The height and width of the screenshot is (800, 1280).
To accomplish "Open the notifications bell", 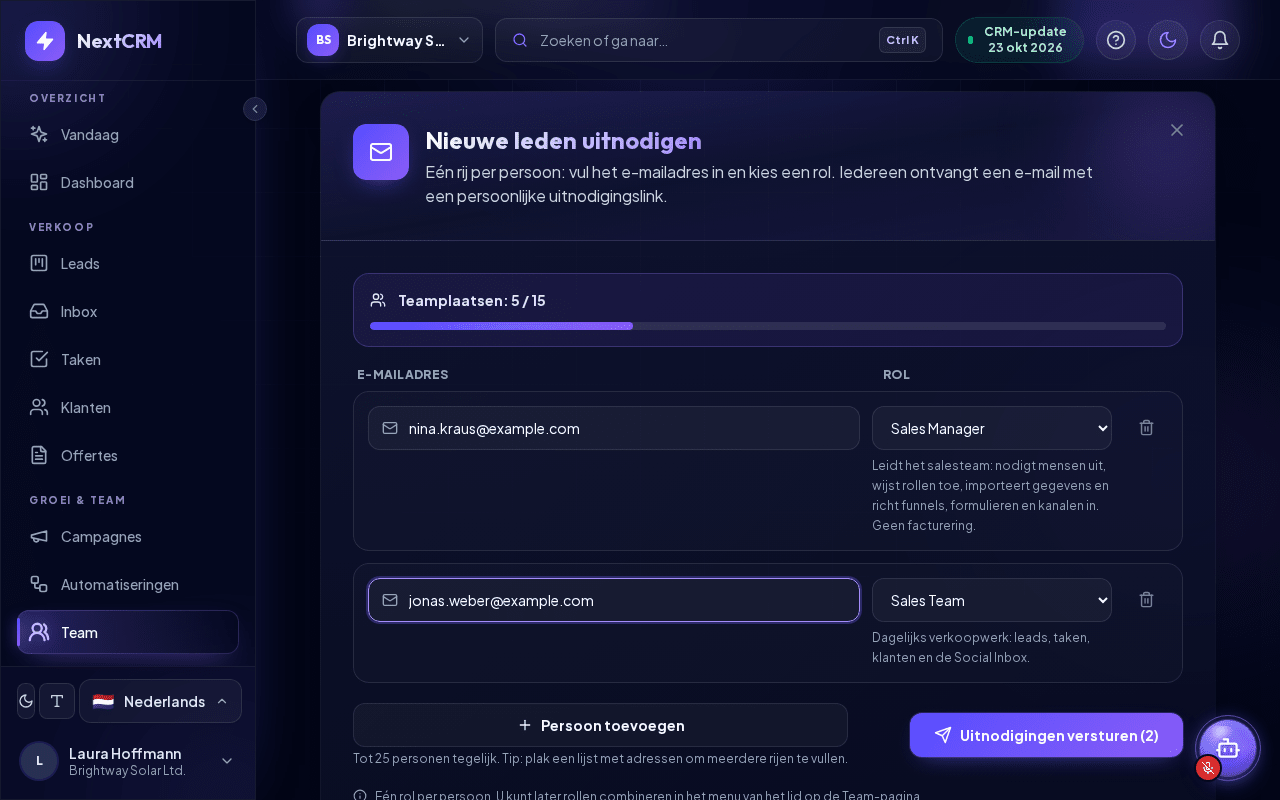I will pos(1220,40).
